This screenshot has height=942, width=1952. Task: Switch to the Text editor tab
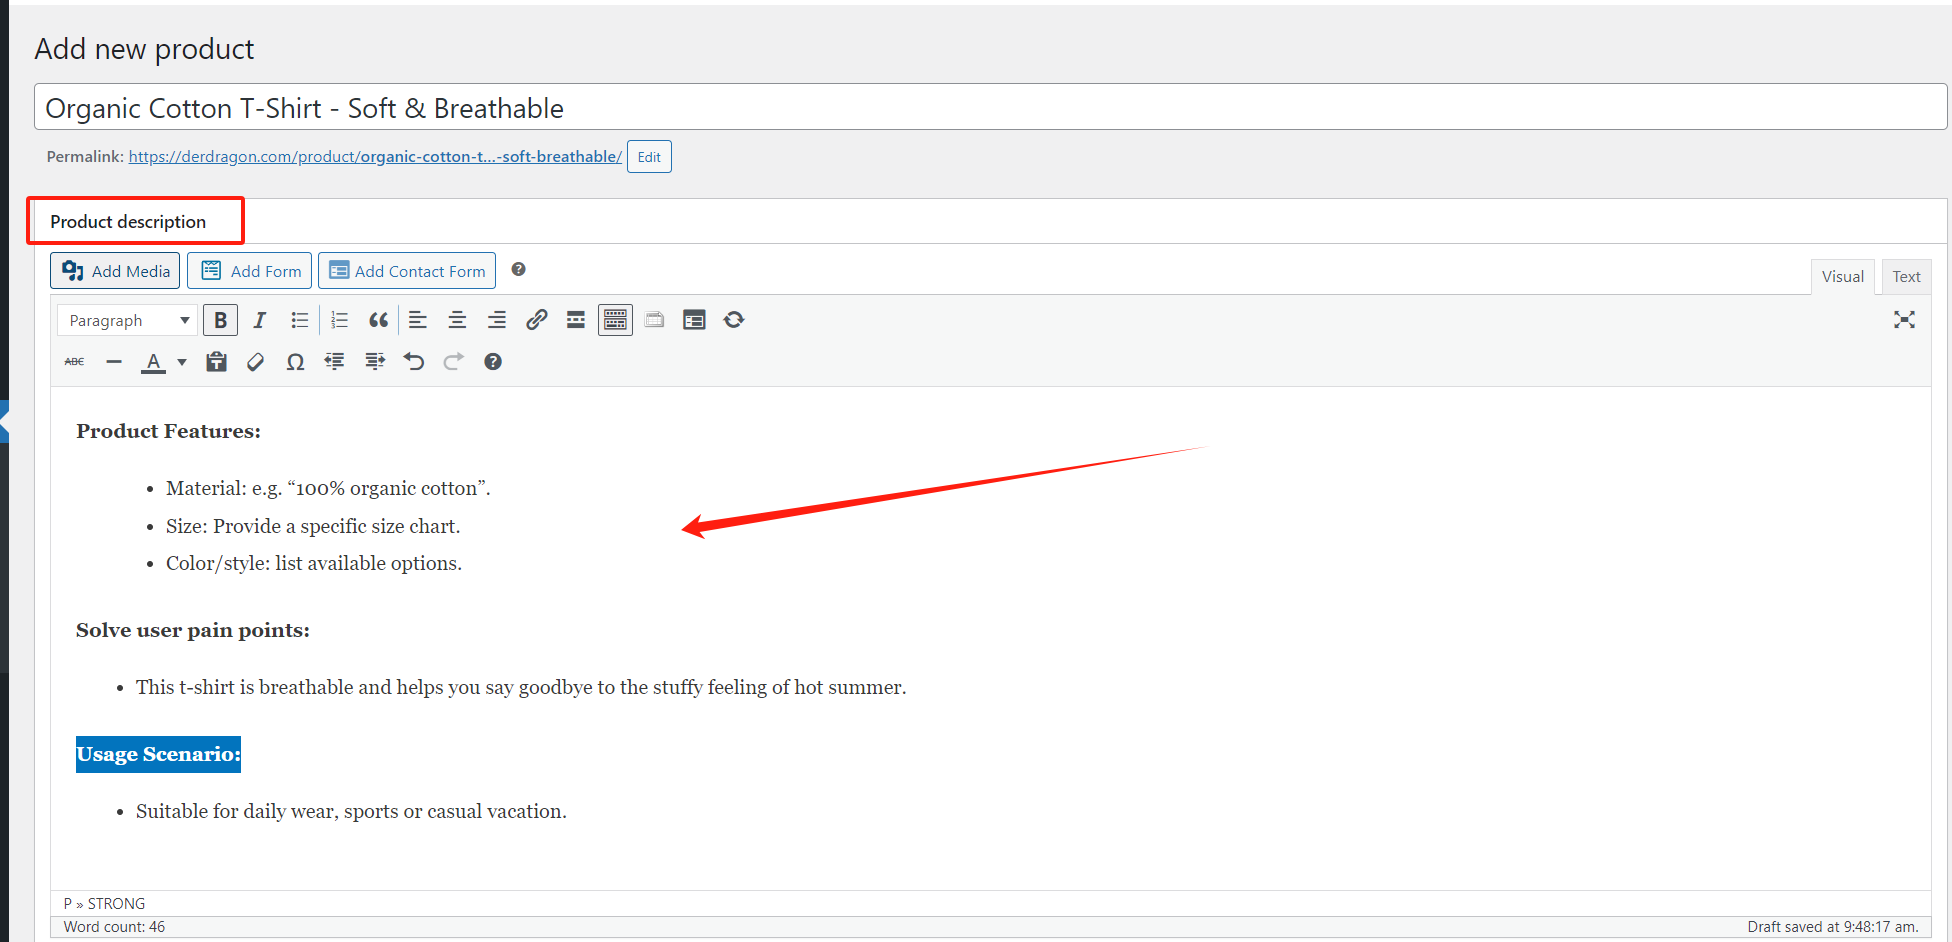(x=1906, y=277)
